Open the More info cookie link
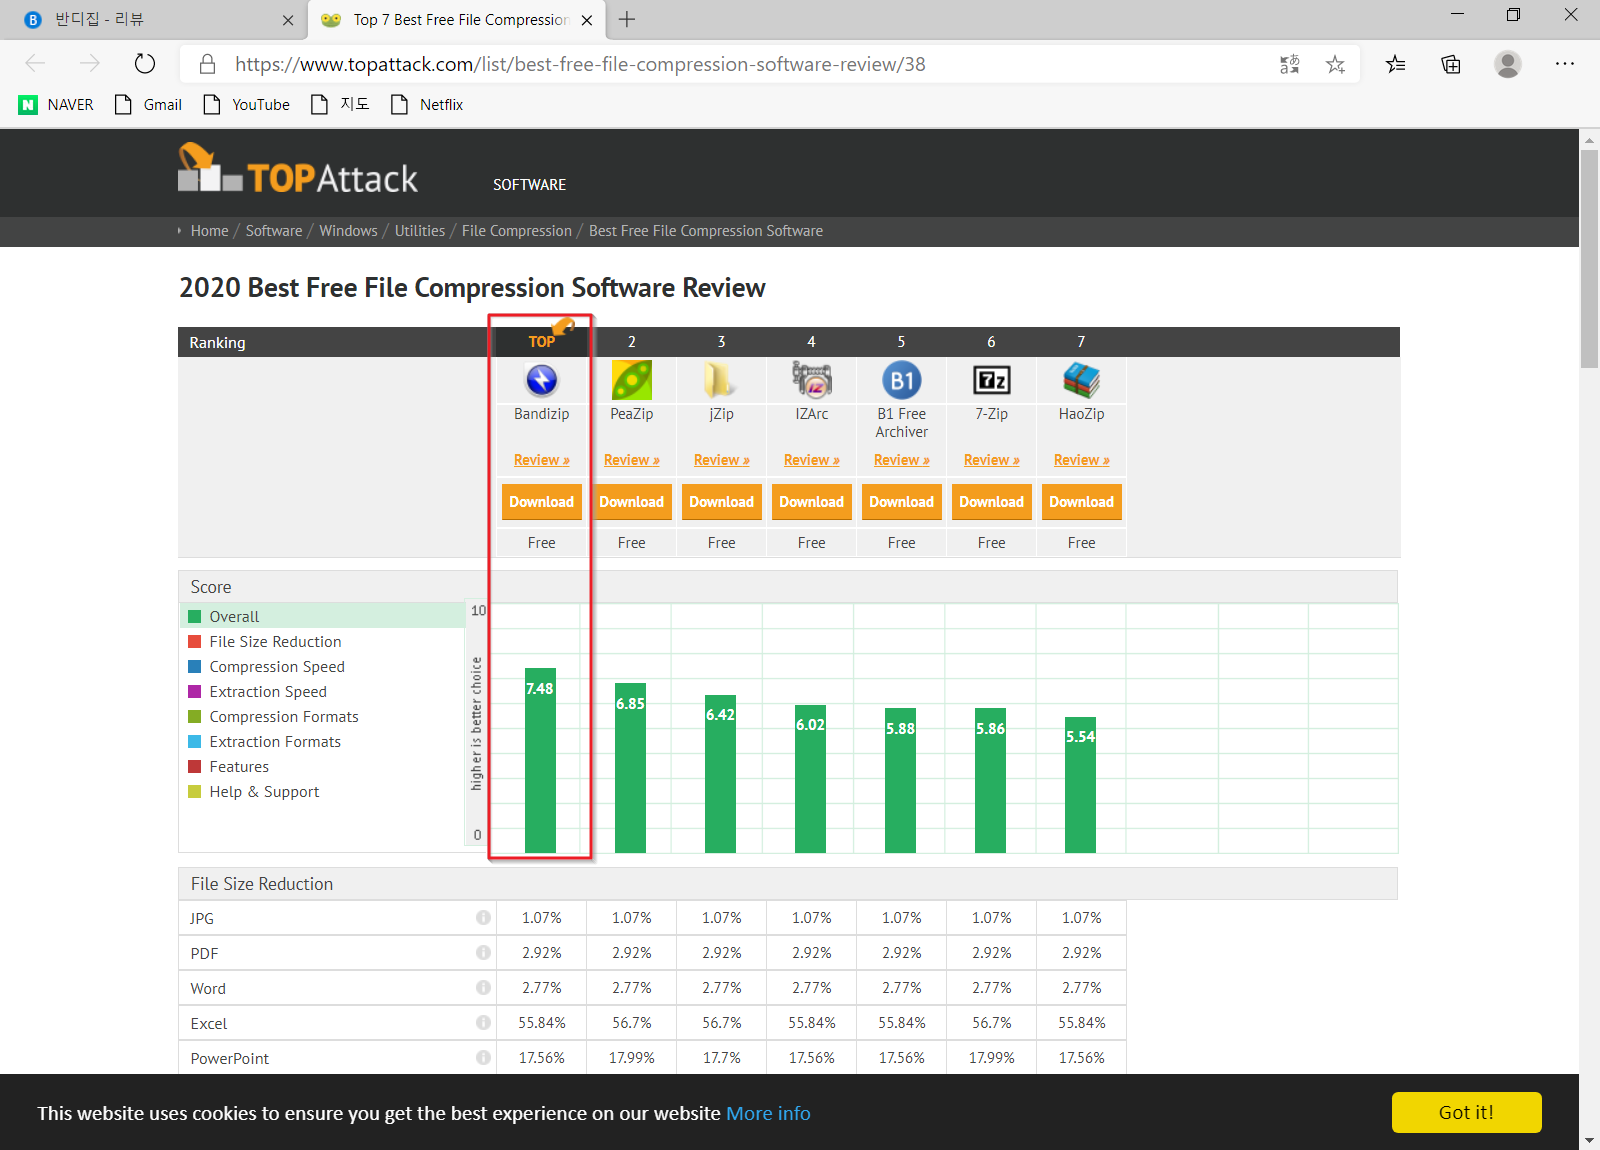 pos(768,1113)
